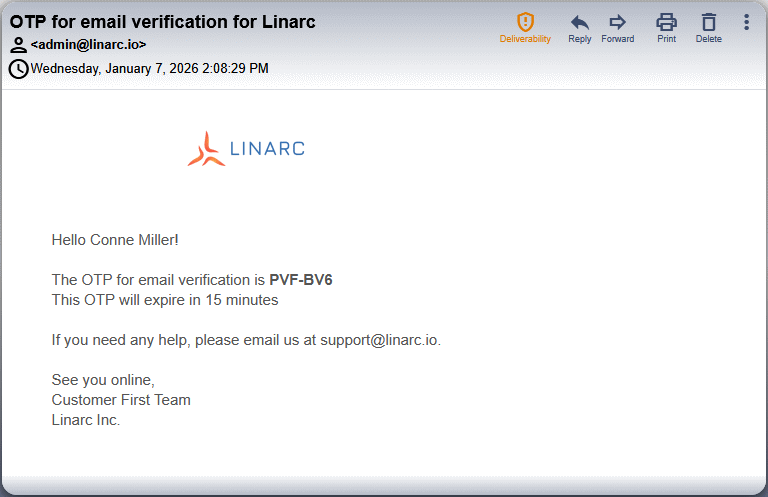Viewport: 768px width, 497px height.
Task: Click 'The OTP for email verification is' text
Action: click(x=159, y=280)
